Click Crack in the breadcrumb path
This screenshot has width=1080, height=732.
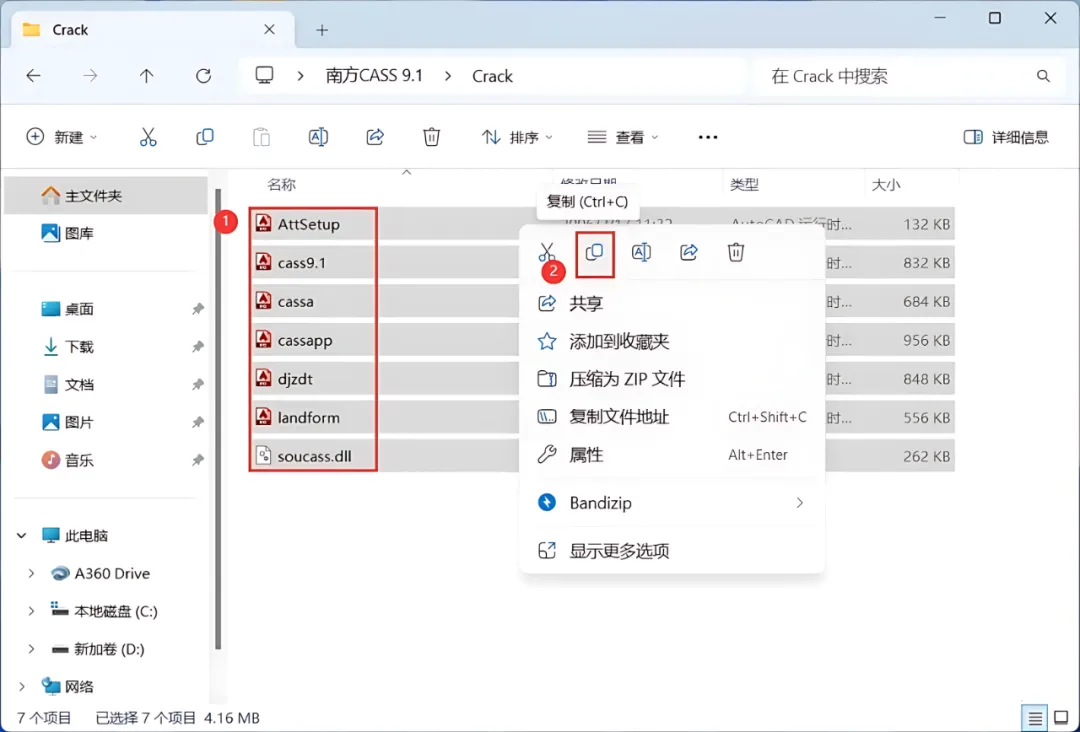pyautogui.click(x=492, y=76)
